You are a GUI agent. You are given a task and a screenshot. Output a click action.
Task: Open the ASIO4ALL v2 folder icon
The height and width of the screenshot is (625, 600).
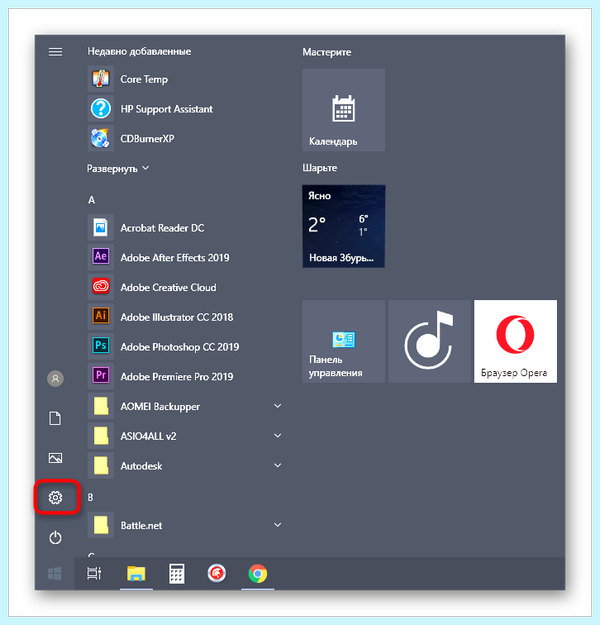coord(101,436)
